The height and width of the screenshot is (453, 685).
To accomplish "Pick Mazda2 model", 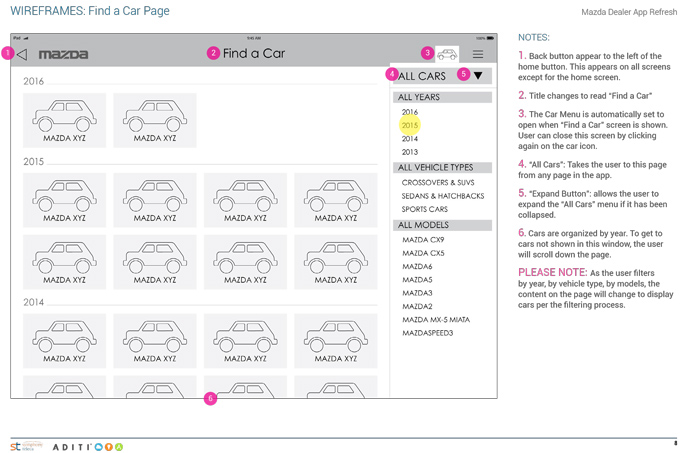I will (417, 306).
